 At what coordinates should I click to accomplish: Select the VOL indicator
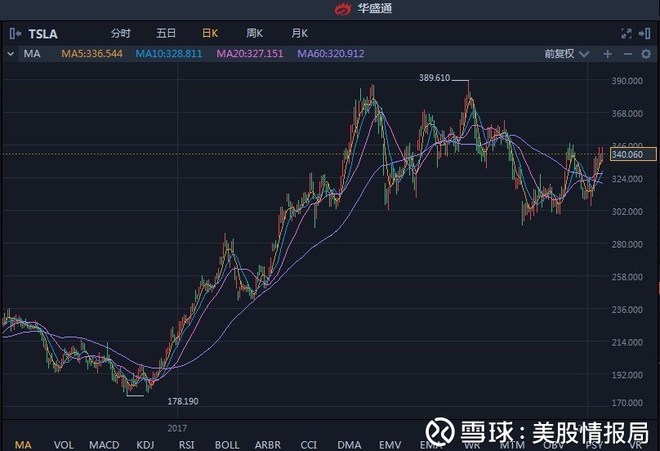pos(63,443)
